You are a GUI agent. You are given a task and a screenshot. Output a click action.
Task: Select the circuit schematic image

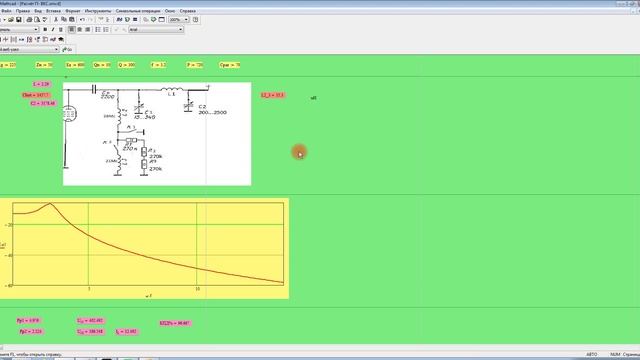[157, 134]
